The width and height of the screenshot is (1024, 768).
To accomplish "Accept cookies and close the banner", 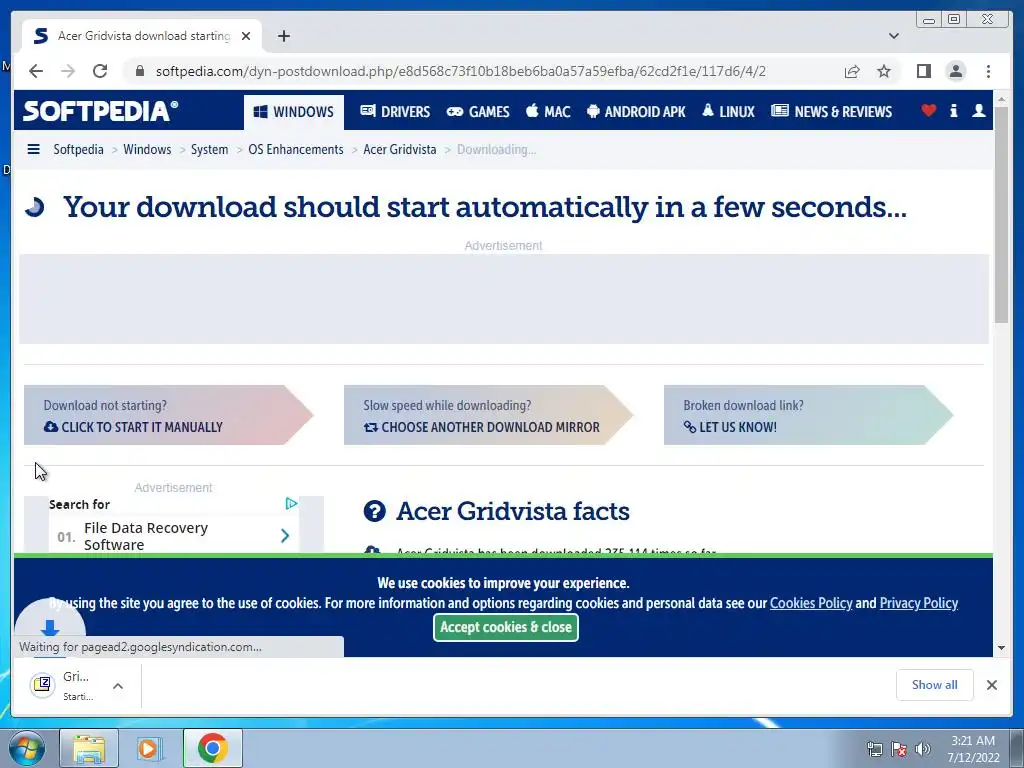I will pos(505,627).
